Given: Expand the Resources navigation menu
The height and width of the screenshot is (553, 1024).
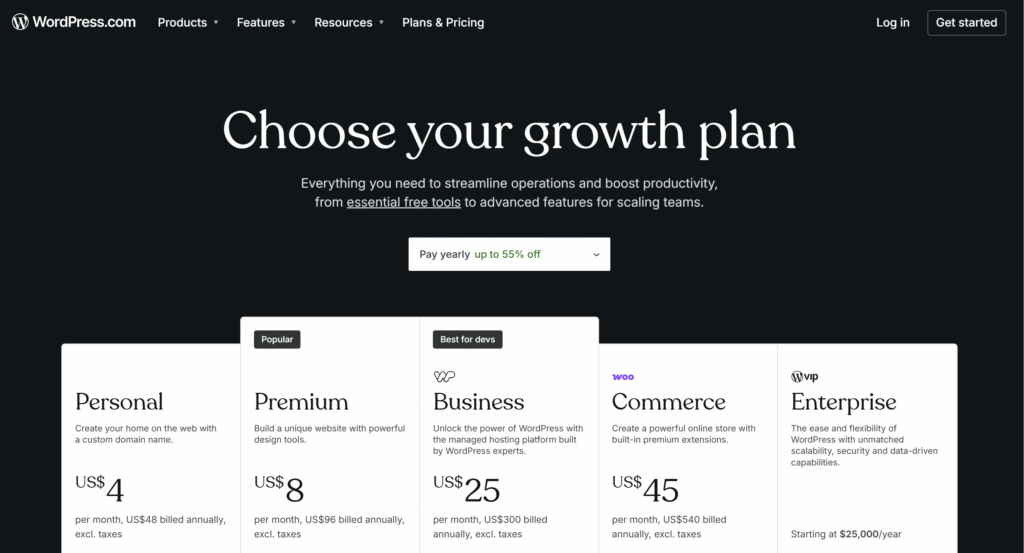Looking at the screenshot, I should coord(349,22).
